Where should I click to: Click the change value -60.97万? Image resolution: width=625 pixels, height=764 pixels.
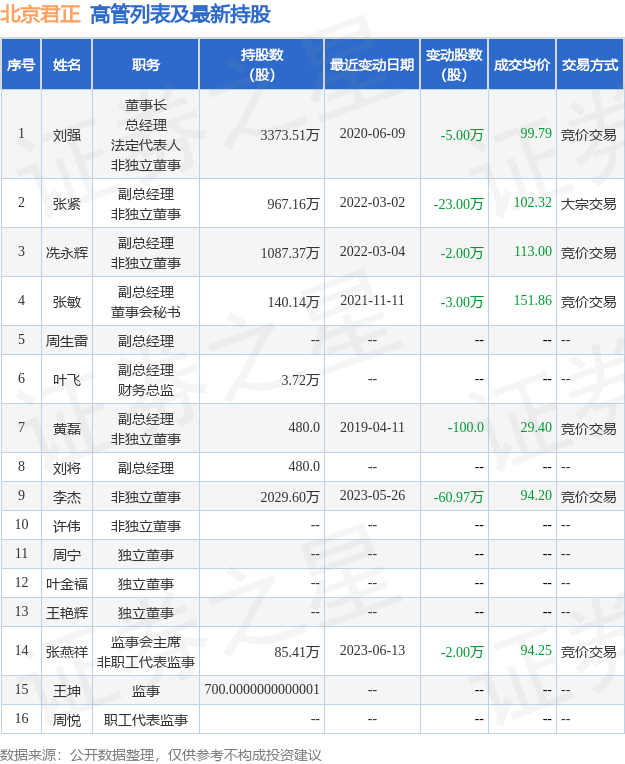pos(458,497)
